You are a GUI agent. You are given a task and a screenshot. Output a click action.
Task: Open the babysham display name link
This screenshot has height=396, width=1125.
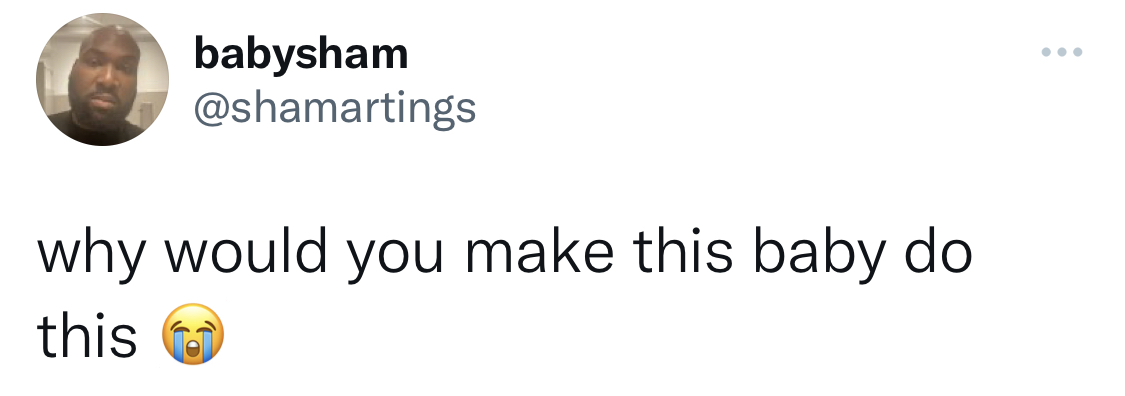[301, 55]
